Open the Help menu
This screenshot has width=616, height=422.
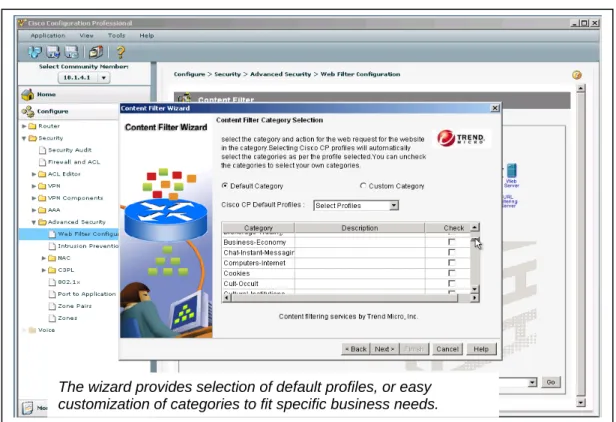[x=147, y=36]
